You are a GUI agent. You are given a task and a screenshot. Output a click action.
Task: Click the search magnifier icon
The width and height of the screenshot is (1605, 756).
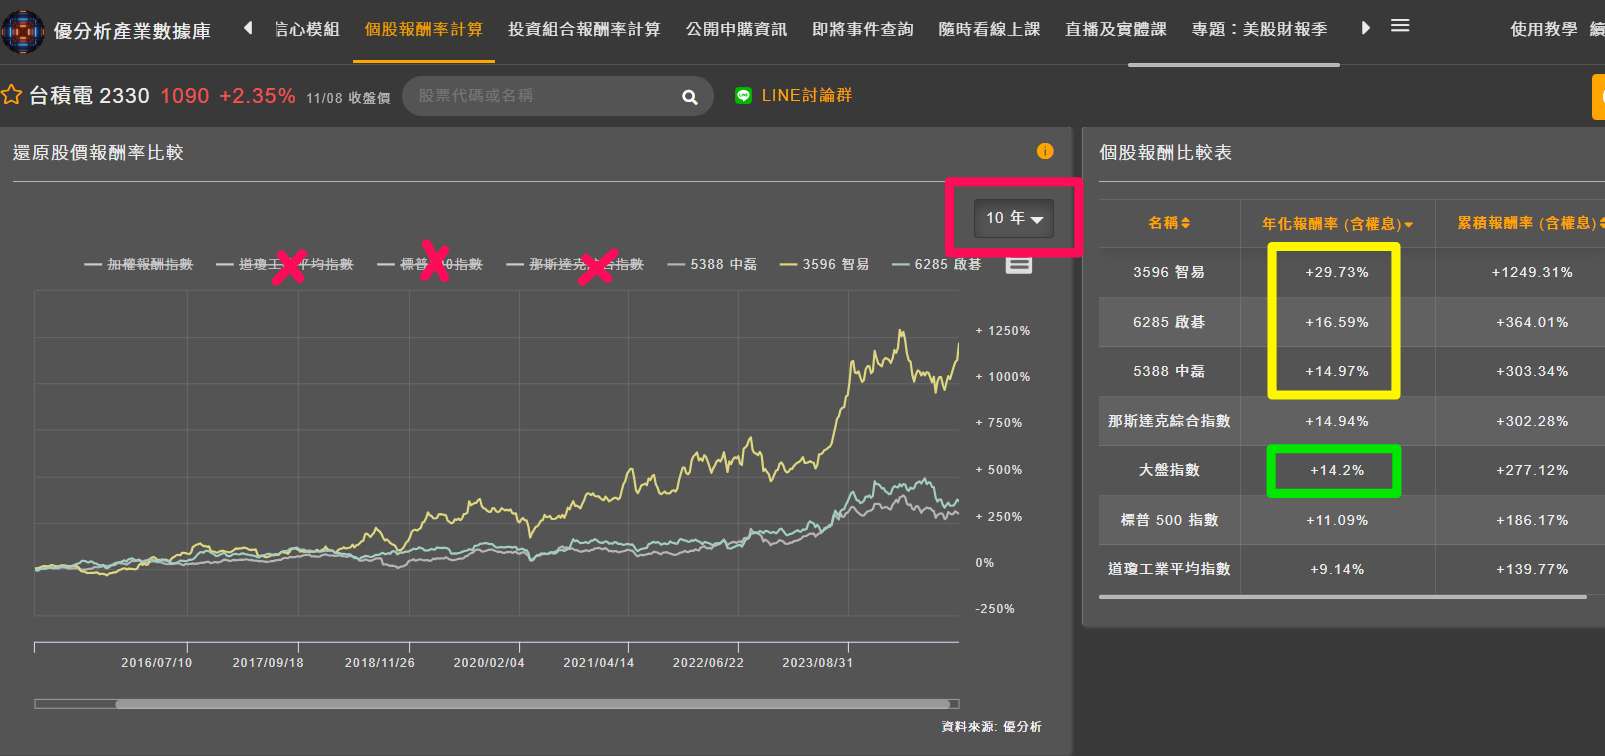click(x=689, y=97)
